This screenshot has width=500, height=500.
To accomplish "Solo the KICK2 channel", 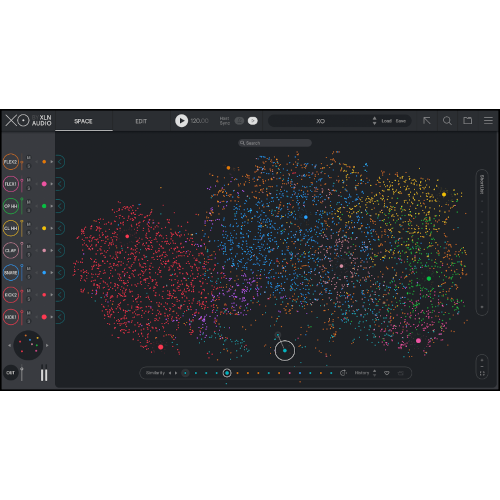I will coord(29,299).
